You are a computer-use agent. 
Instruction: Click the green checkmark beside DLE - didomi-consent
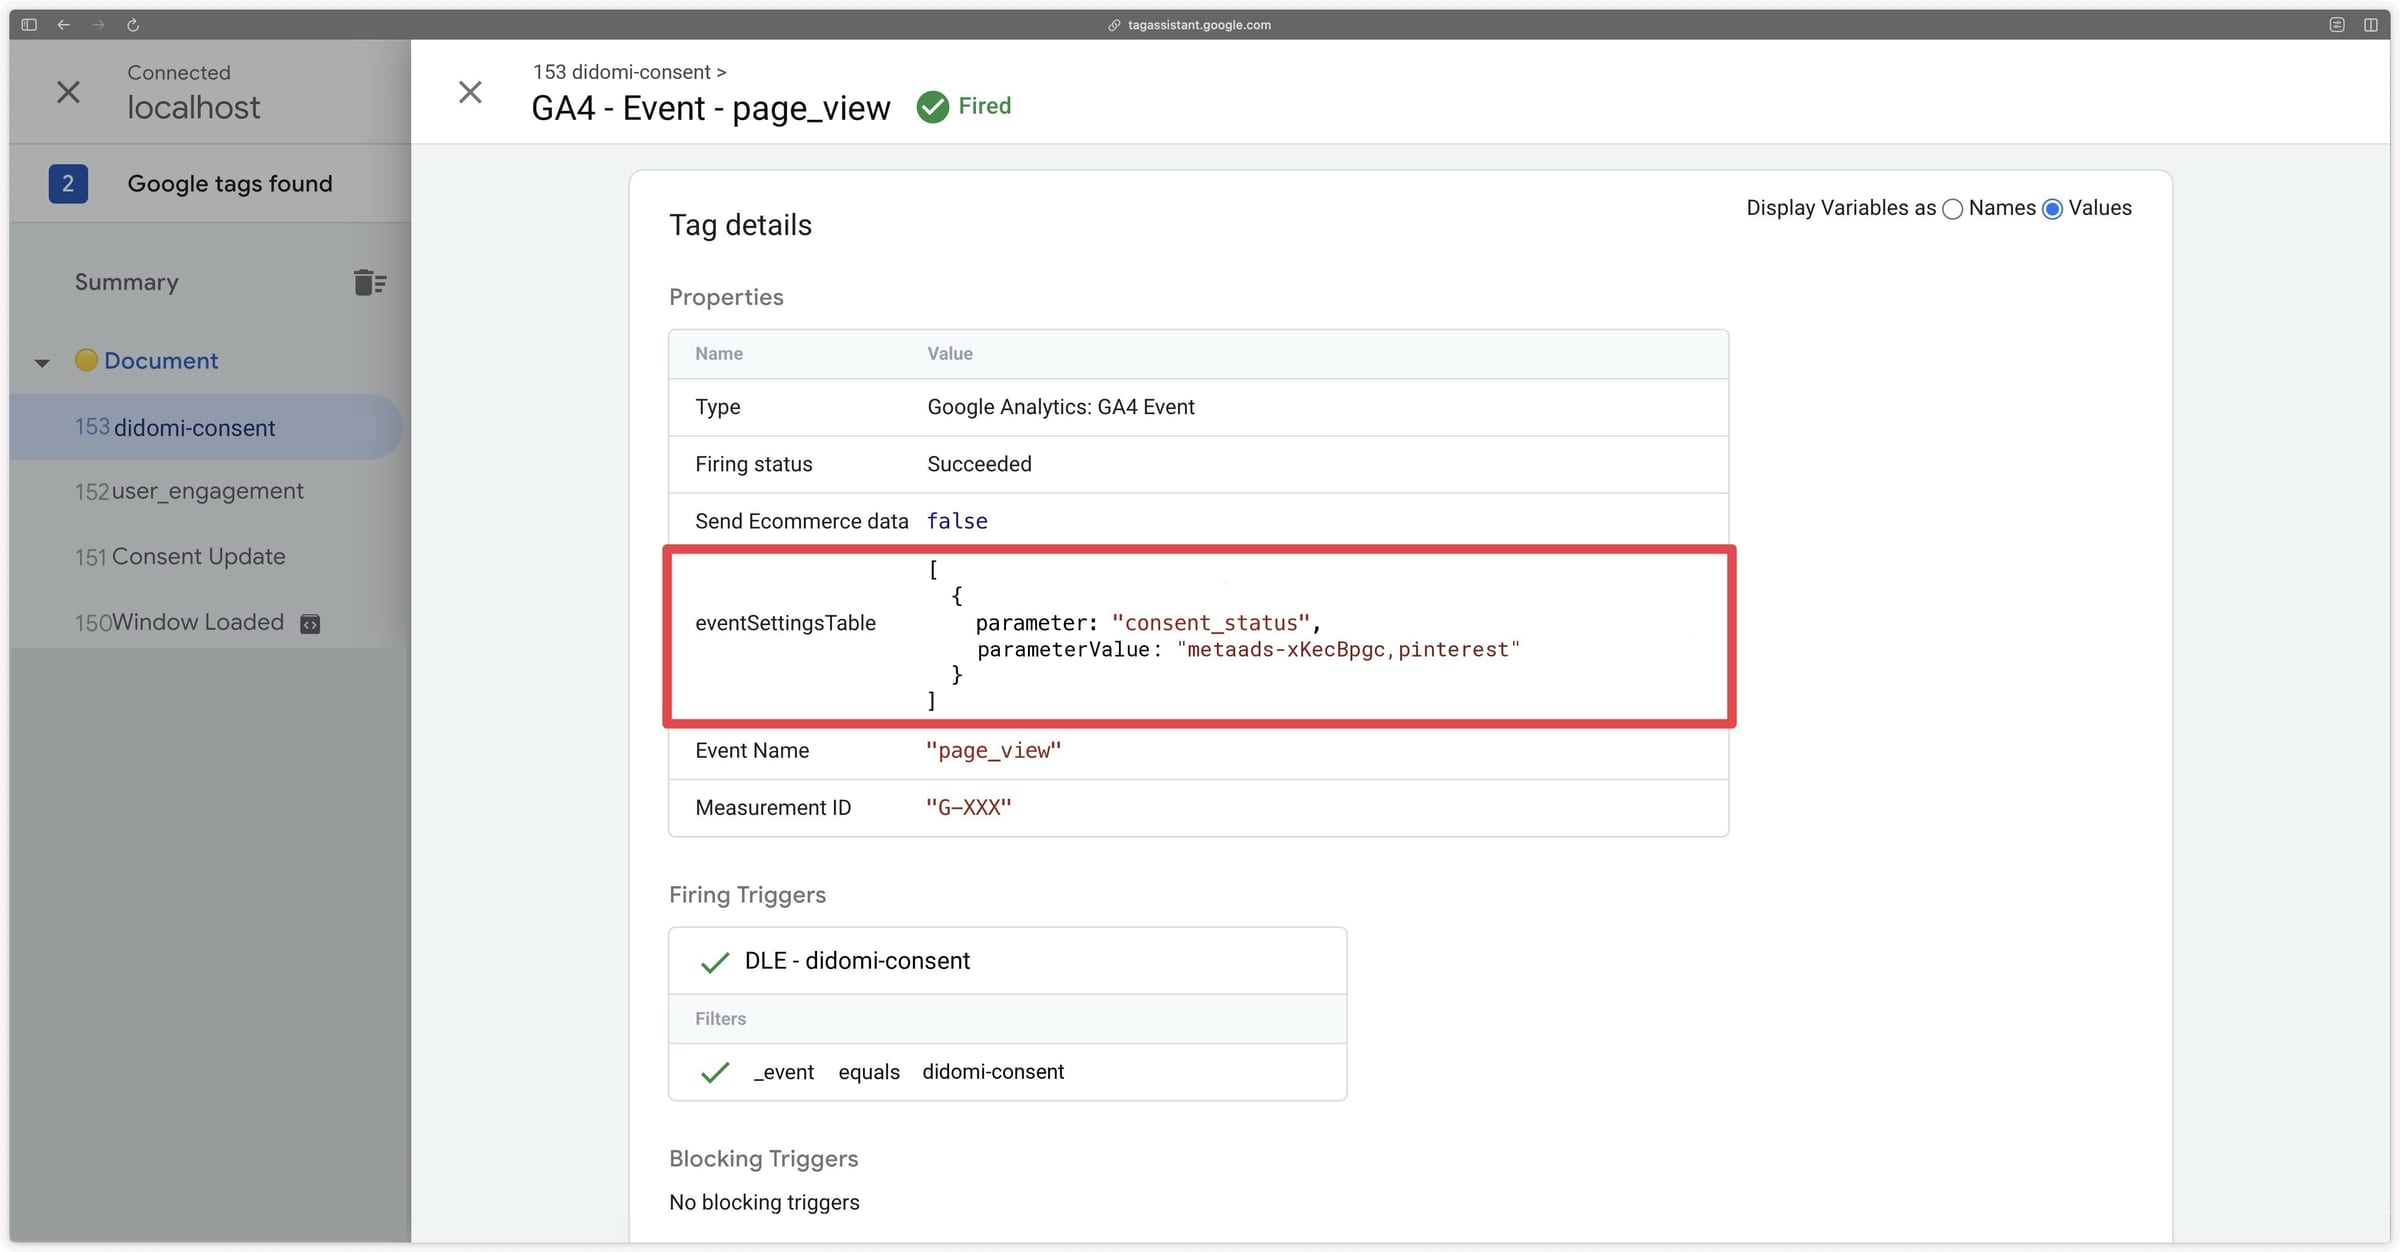pos(715,962)
